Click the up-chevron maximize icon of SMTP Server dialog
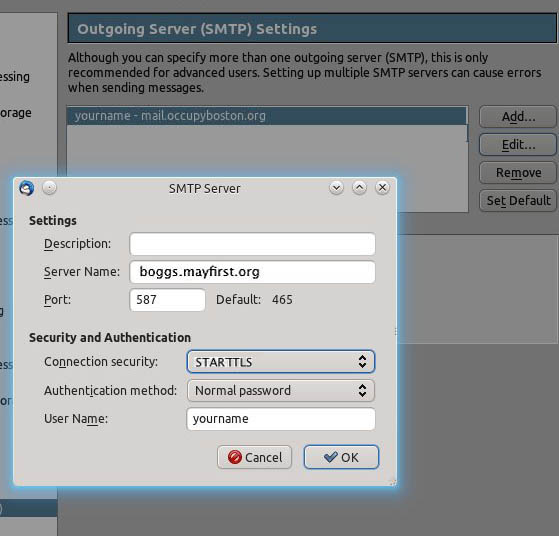The width and height of the screenshot is (559, 536). (x=359, y=188)
